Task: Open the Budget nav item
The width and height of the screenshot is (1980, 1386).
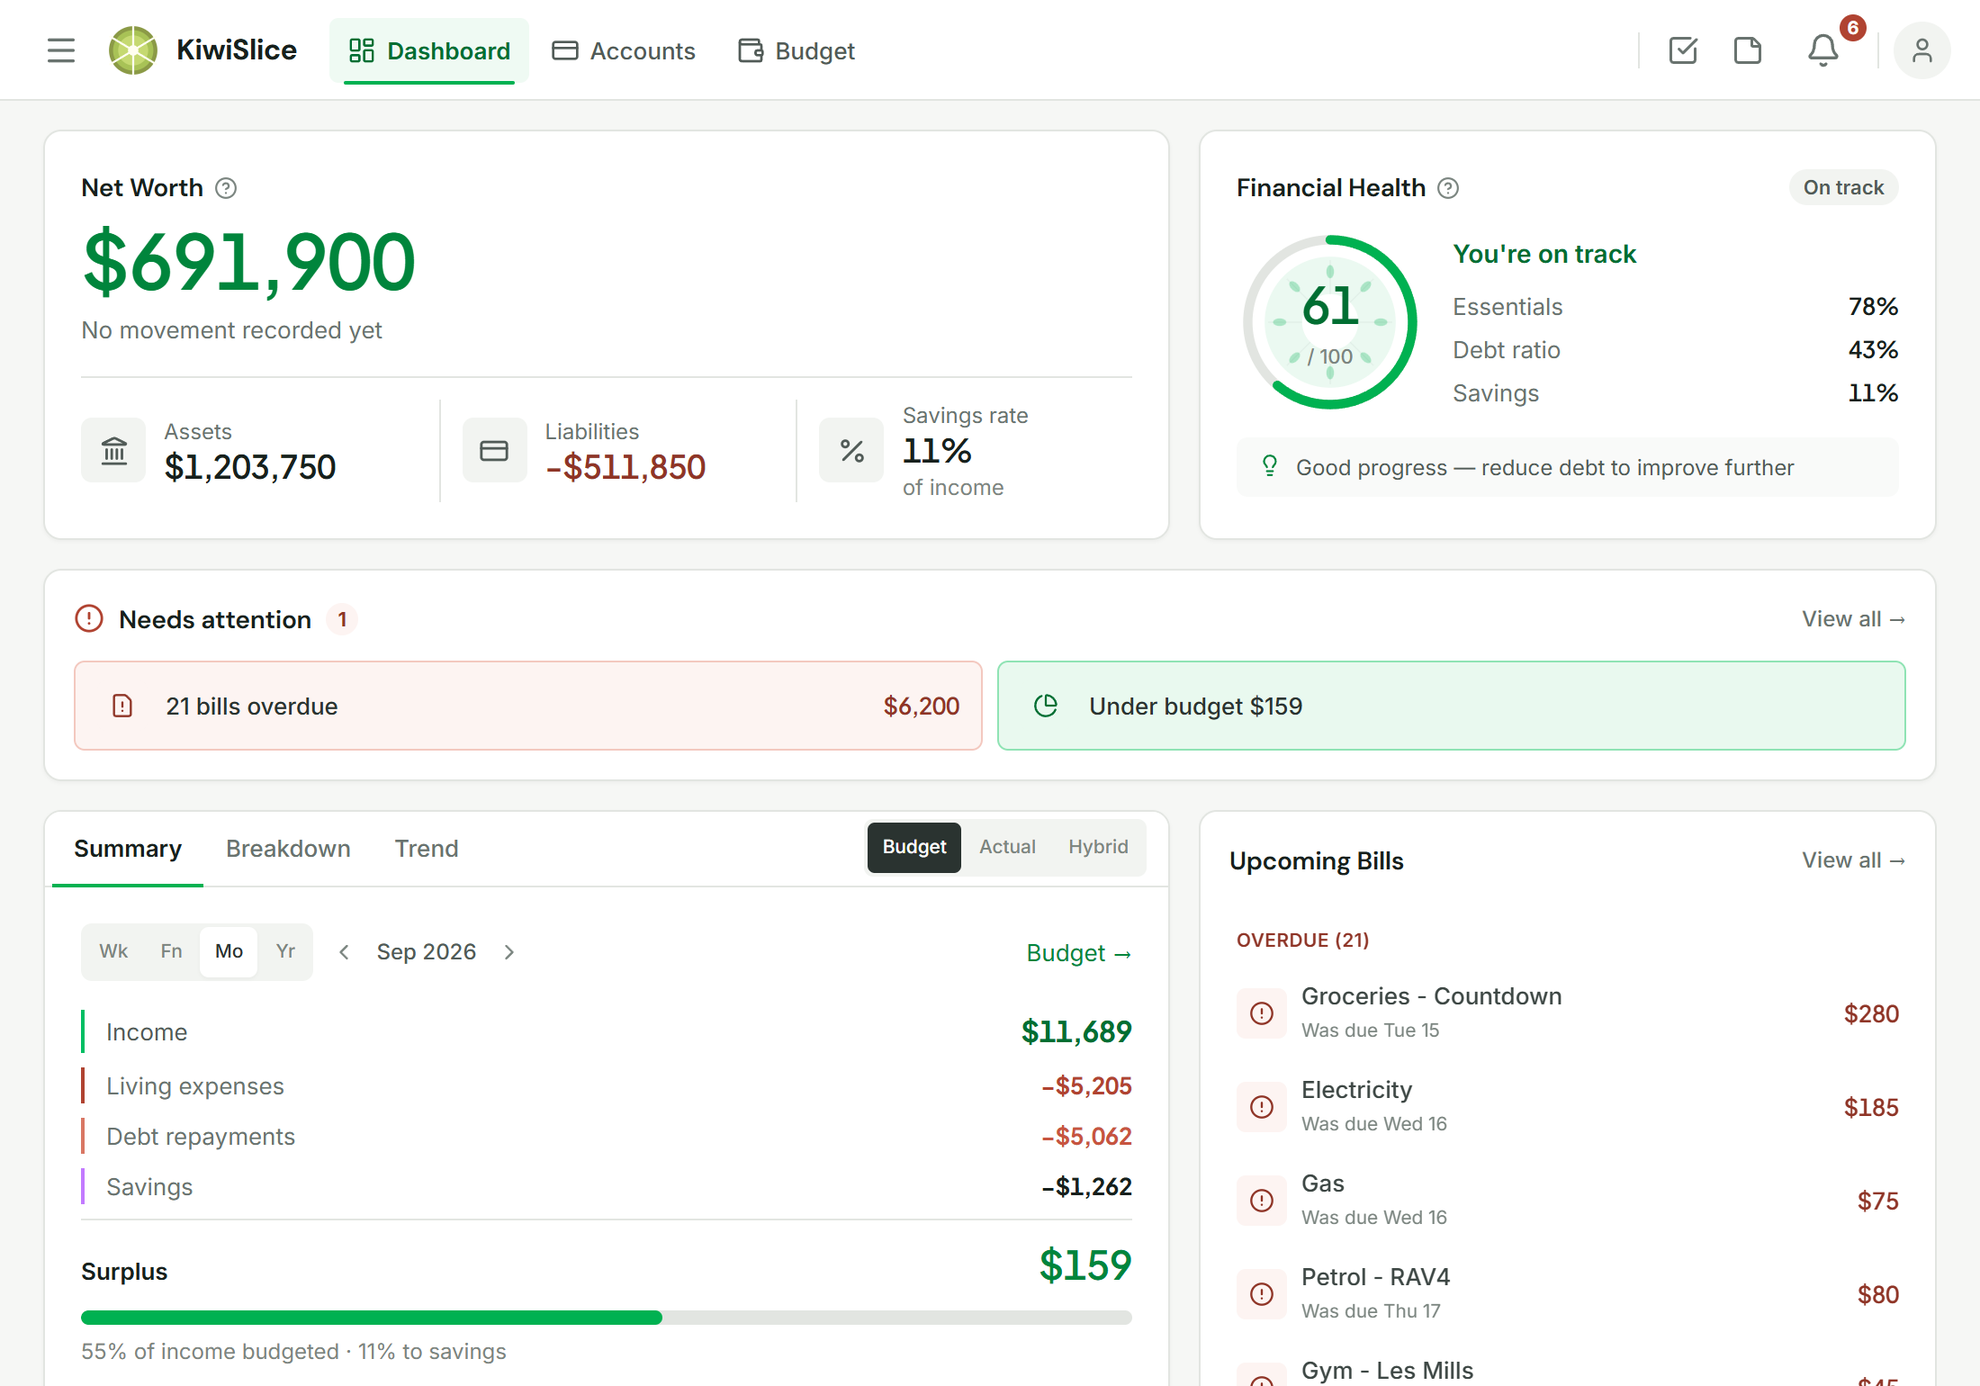Action: pos(796,51)
